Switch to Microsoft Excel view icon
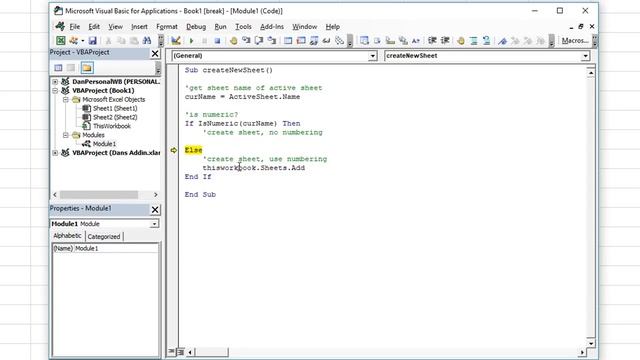Image resolution: width=640 pixels, height=360 pixels. 60,40
